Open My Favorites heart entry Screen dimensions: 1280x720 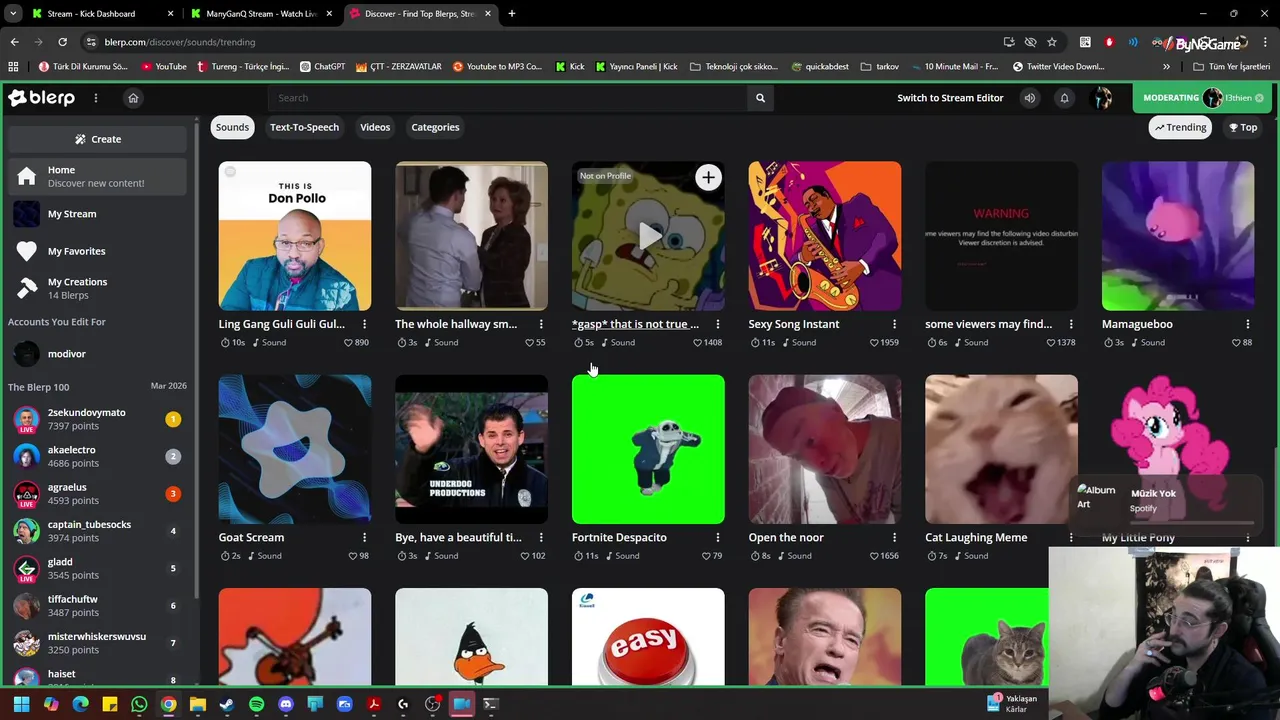97,251
